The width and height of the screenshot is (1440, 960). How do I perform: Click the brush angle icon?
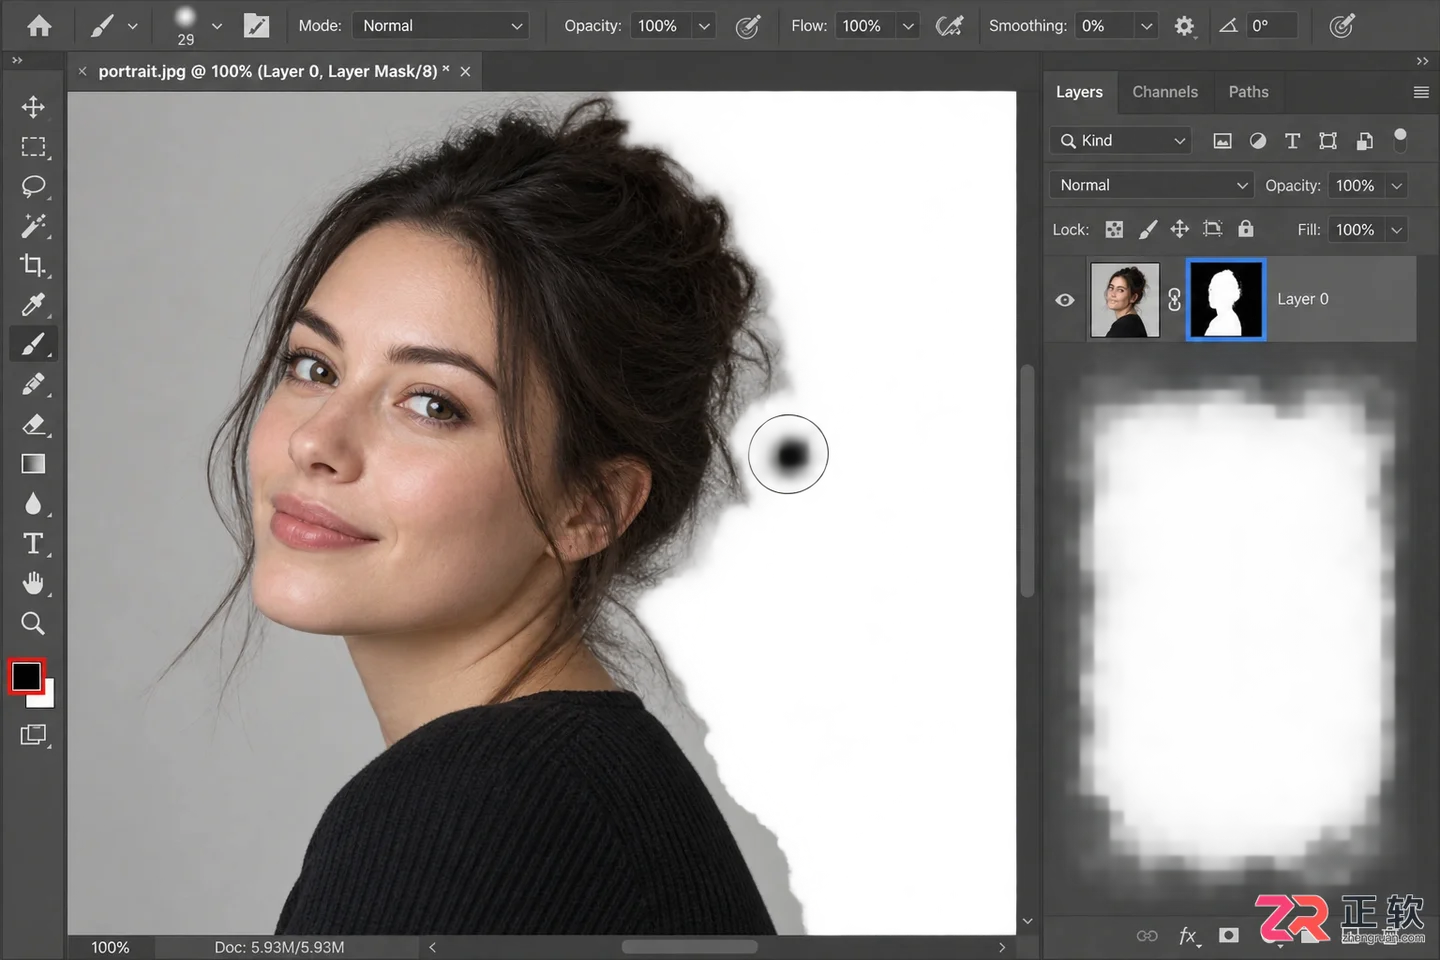click(x=1228, y=26)
